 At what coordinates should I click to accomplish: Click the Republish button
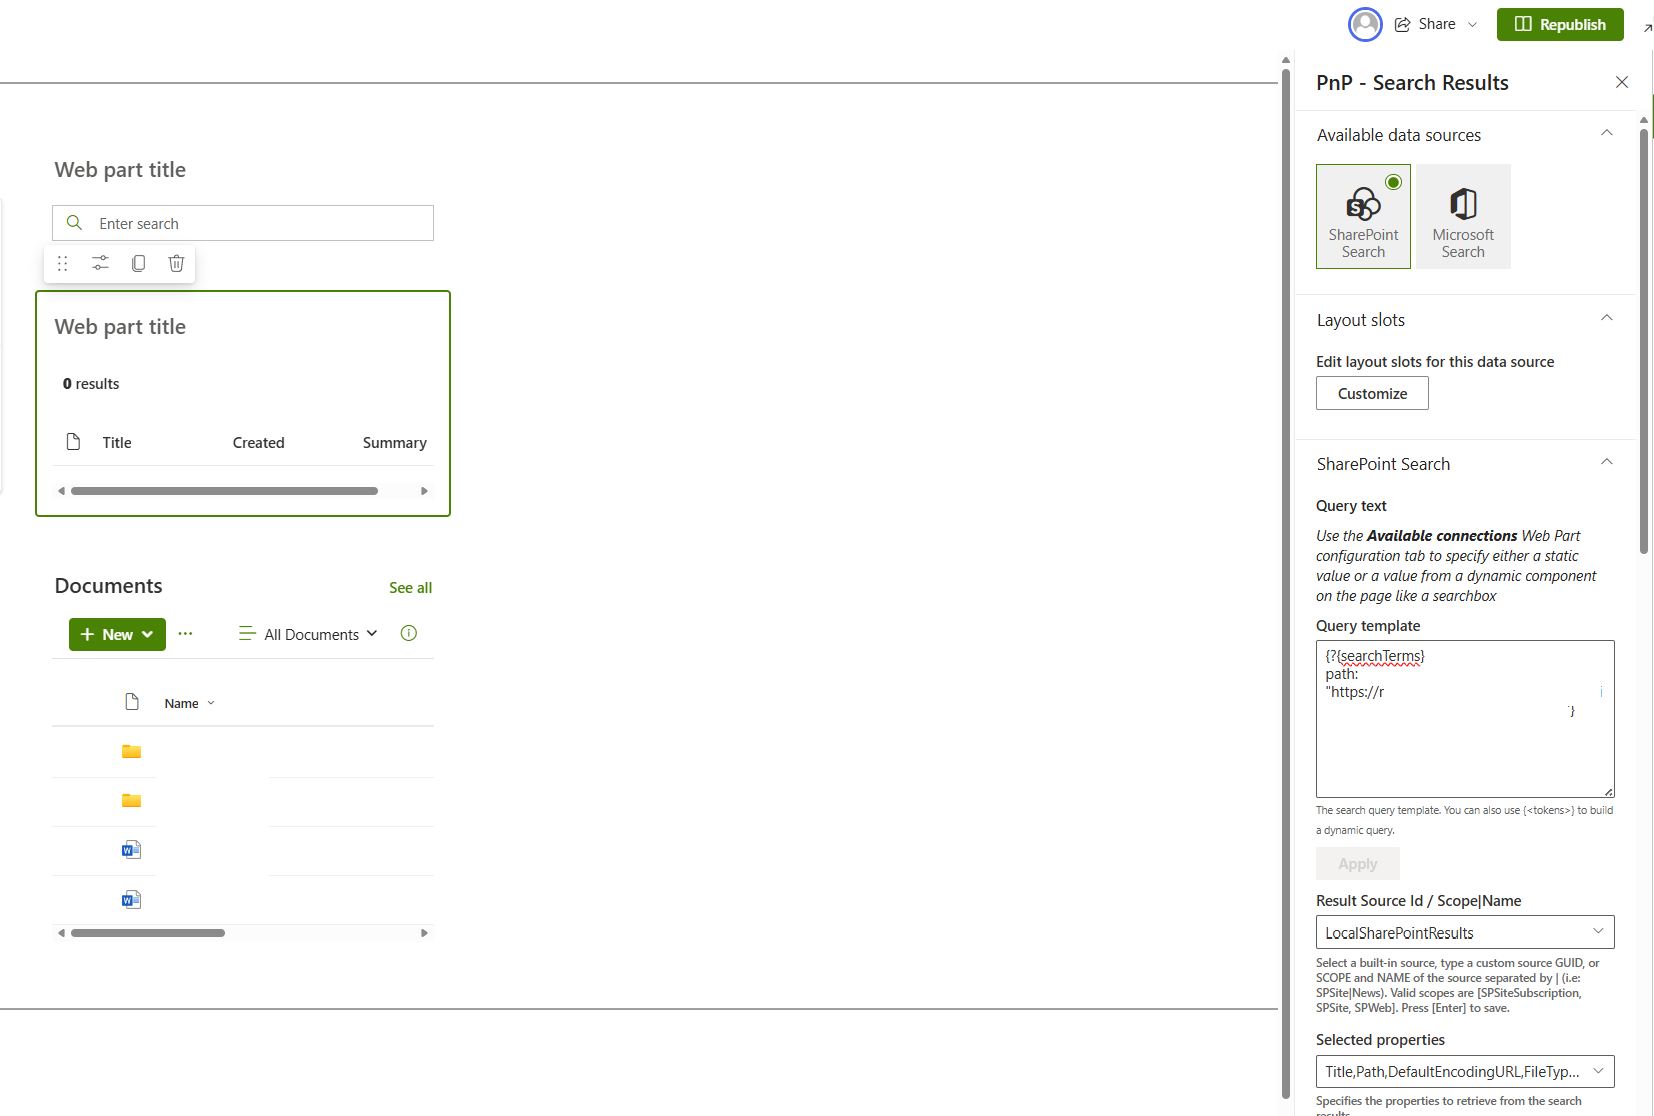(x=1560, y=23)
